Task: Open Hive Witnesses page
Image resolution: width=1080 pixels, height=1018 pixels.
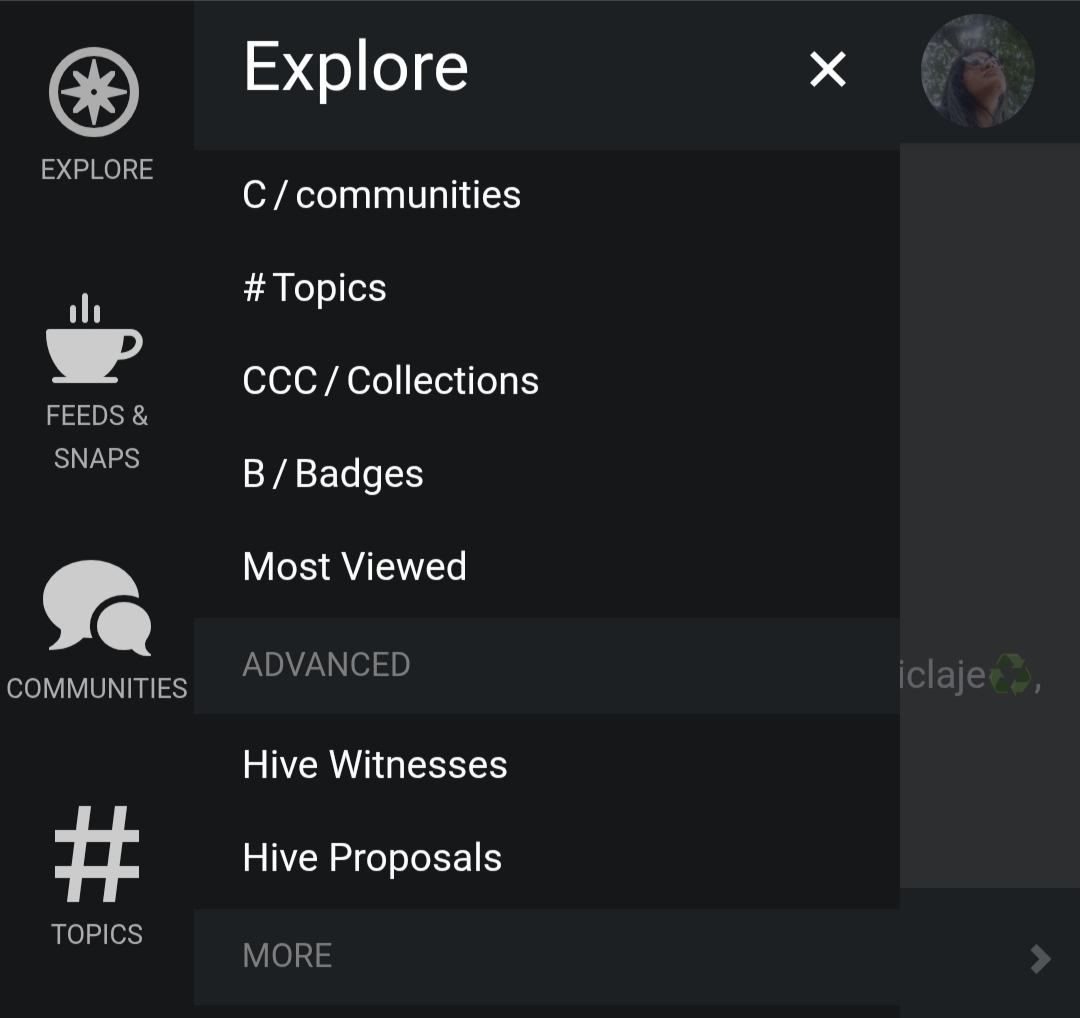Action: tap(375, 765)
